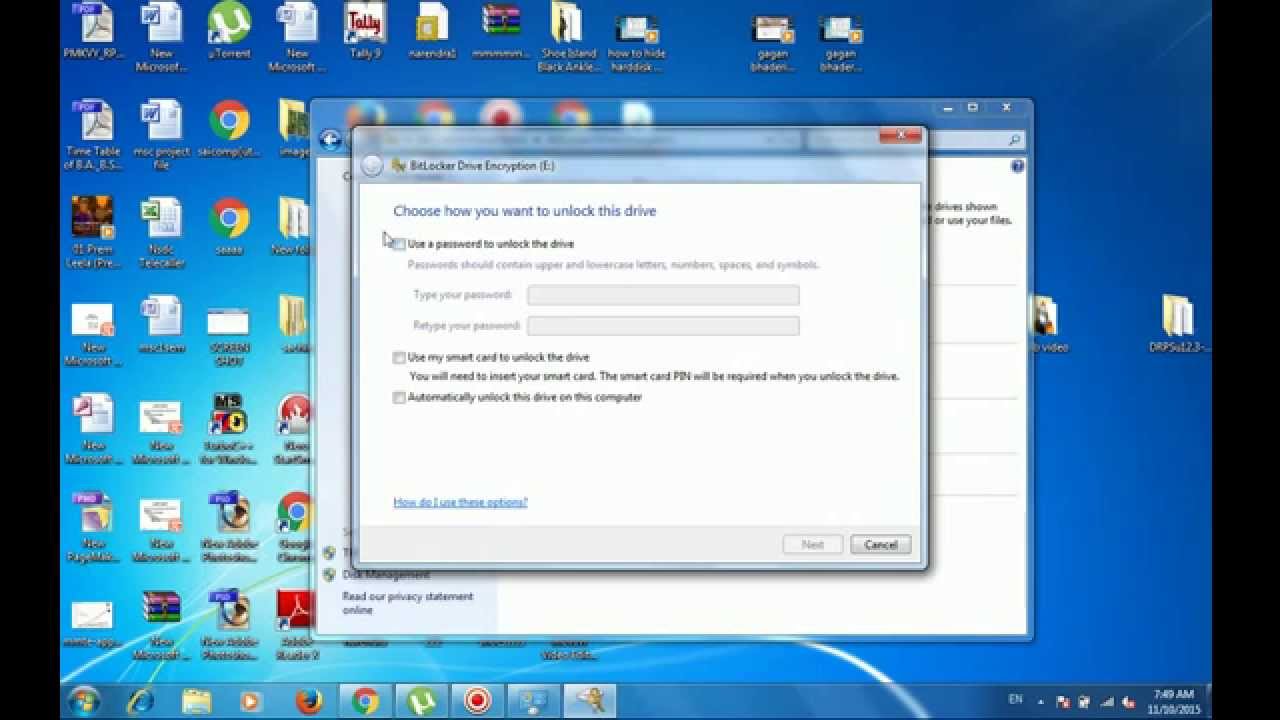This screenshot has height=720, width=1280.
Task: Switch to uTorrent on the taskbar
Action: click(x=421, y=700)
